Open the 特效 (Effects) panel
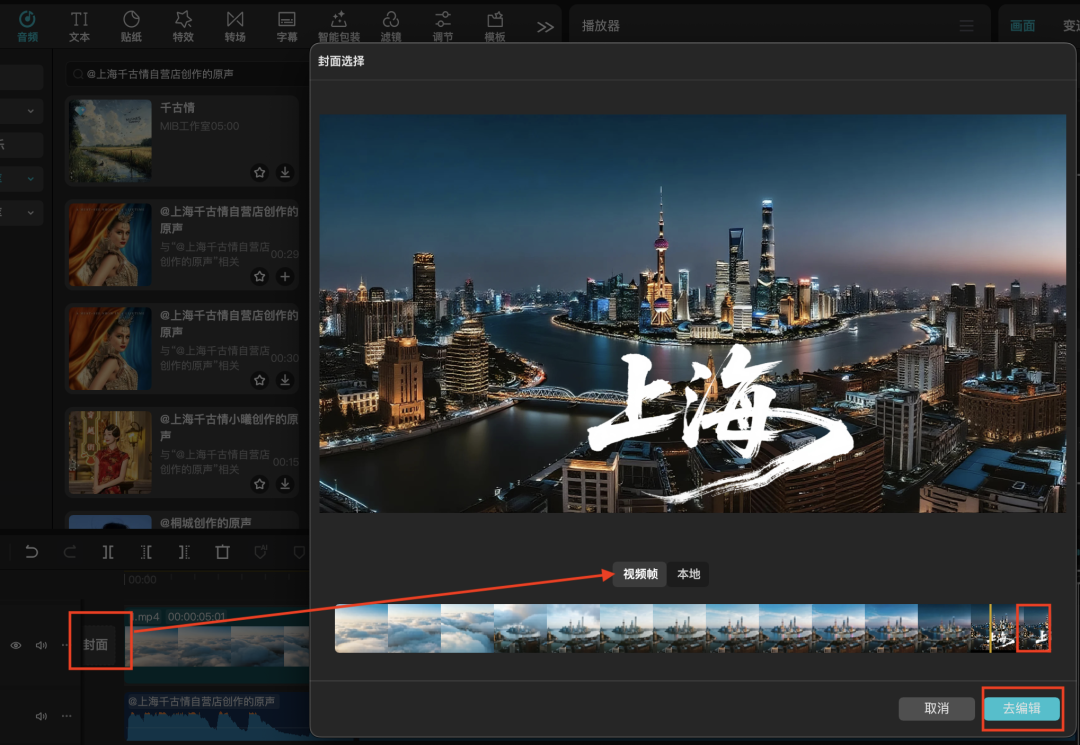 (x=183, y=26)
